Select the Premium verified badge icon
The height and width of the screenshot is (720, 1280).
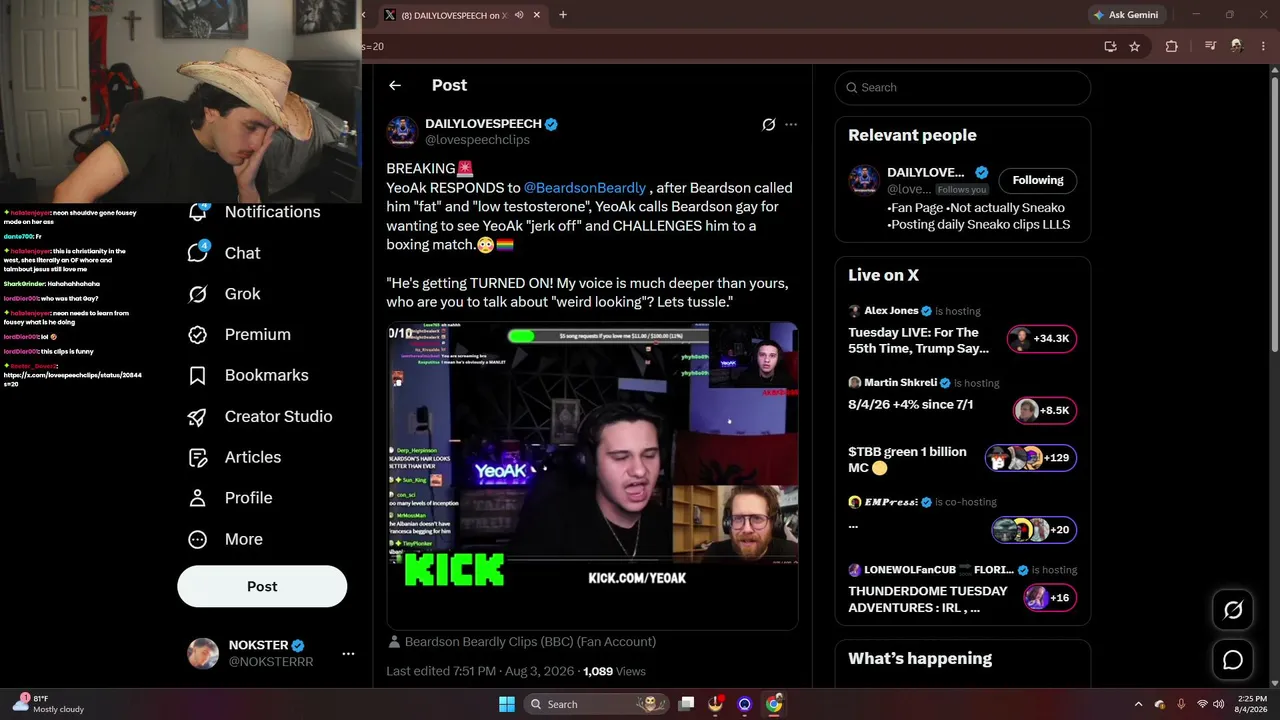coord(198,334)
